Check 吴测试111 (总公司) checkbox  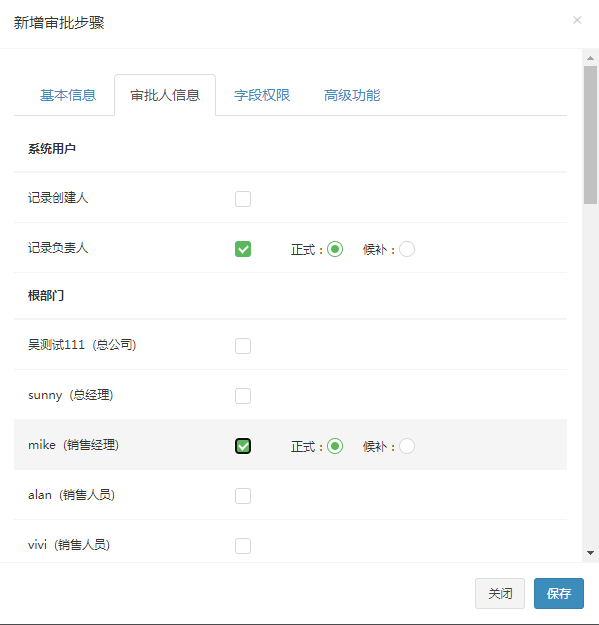[243, 346]
